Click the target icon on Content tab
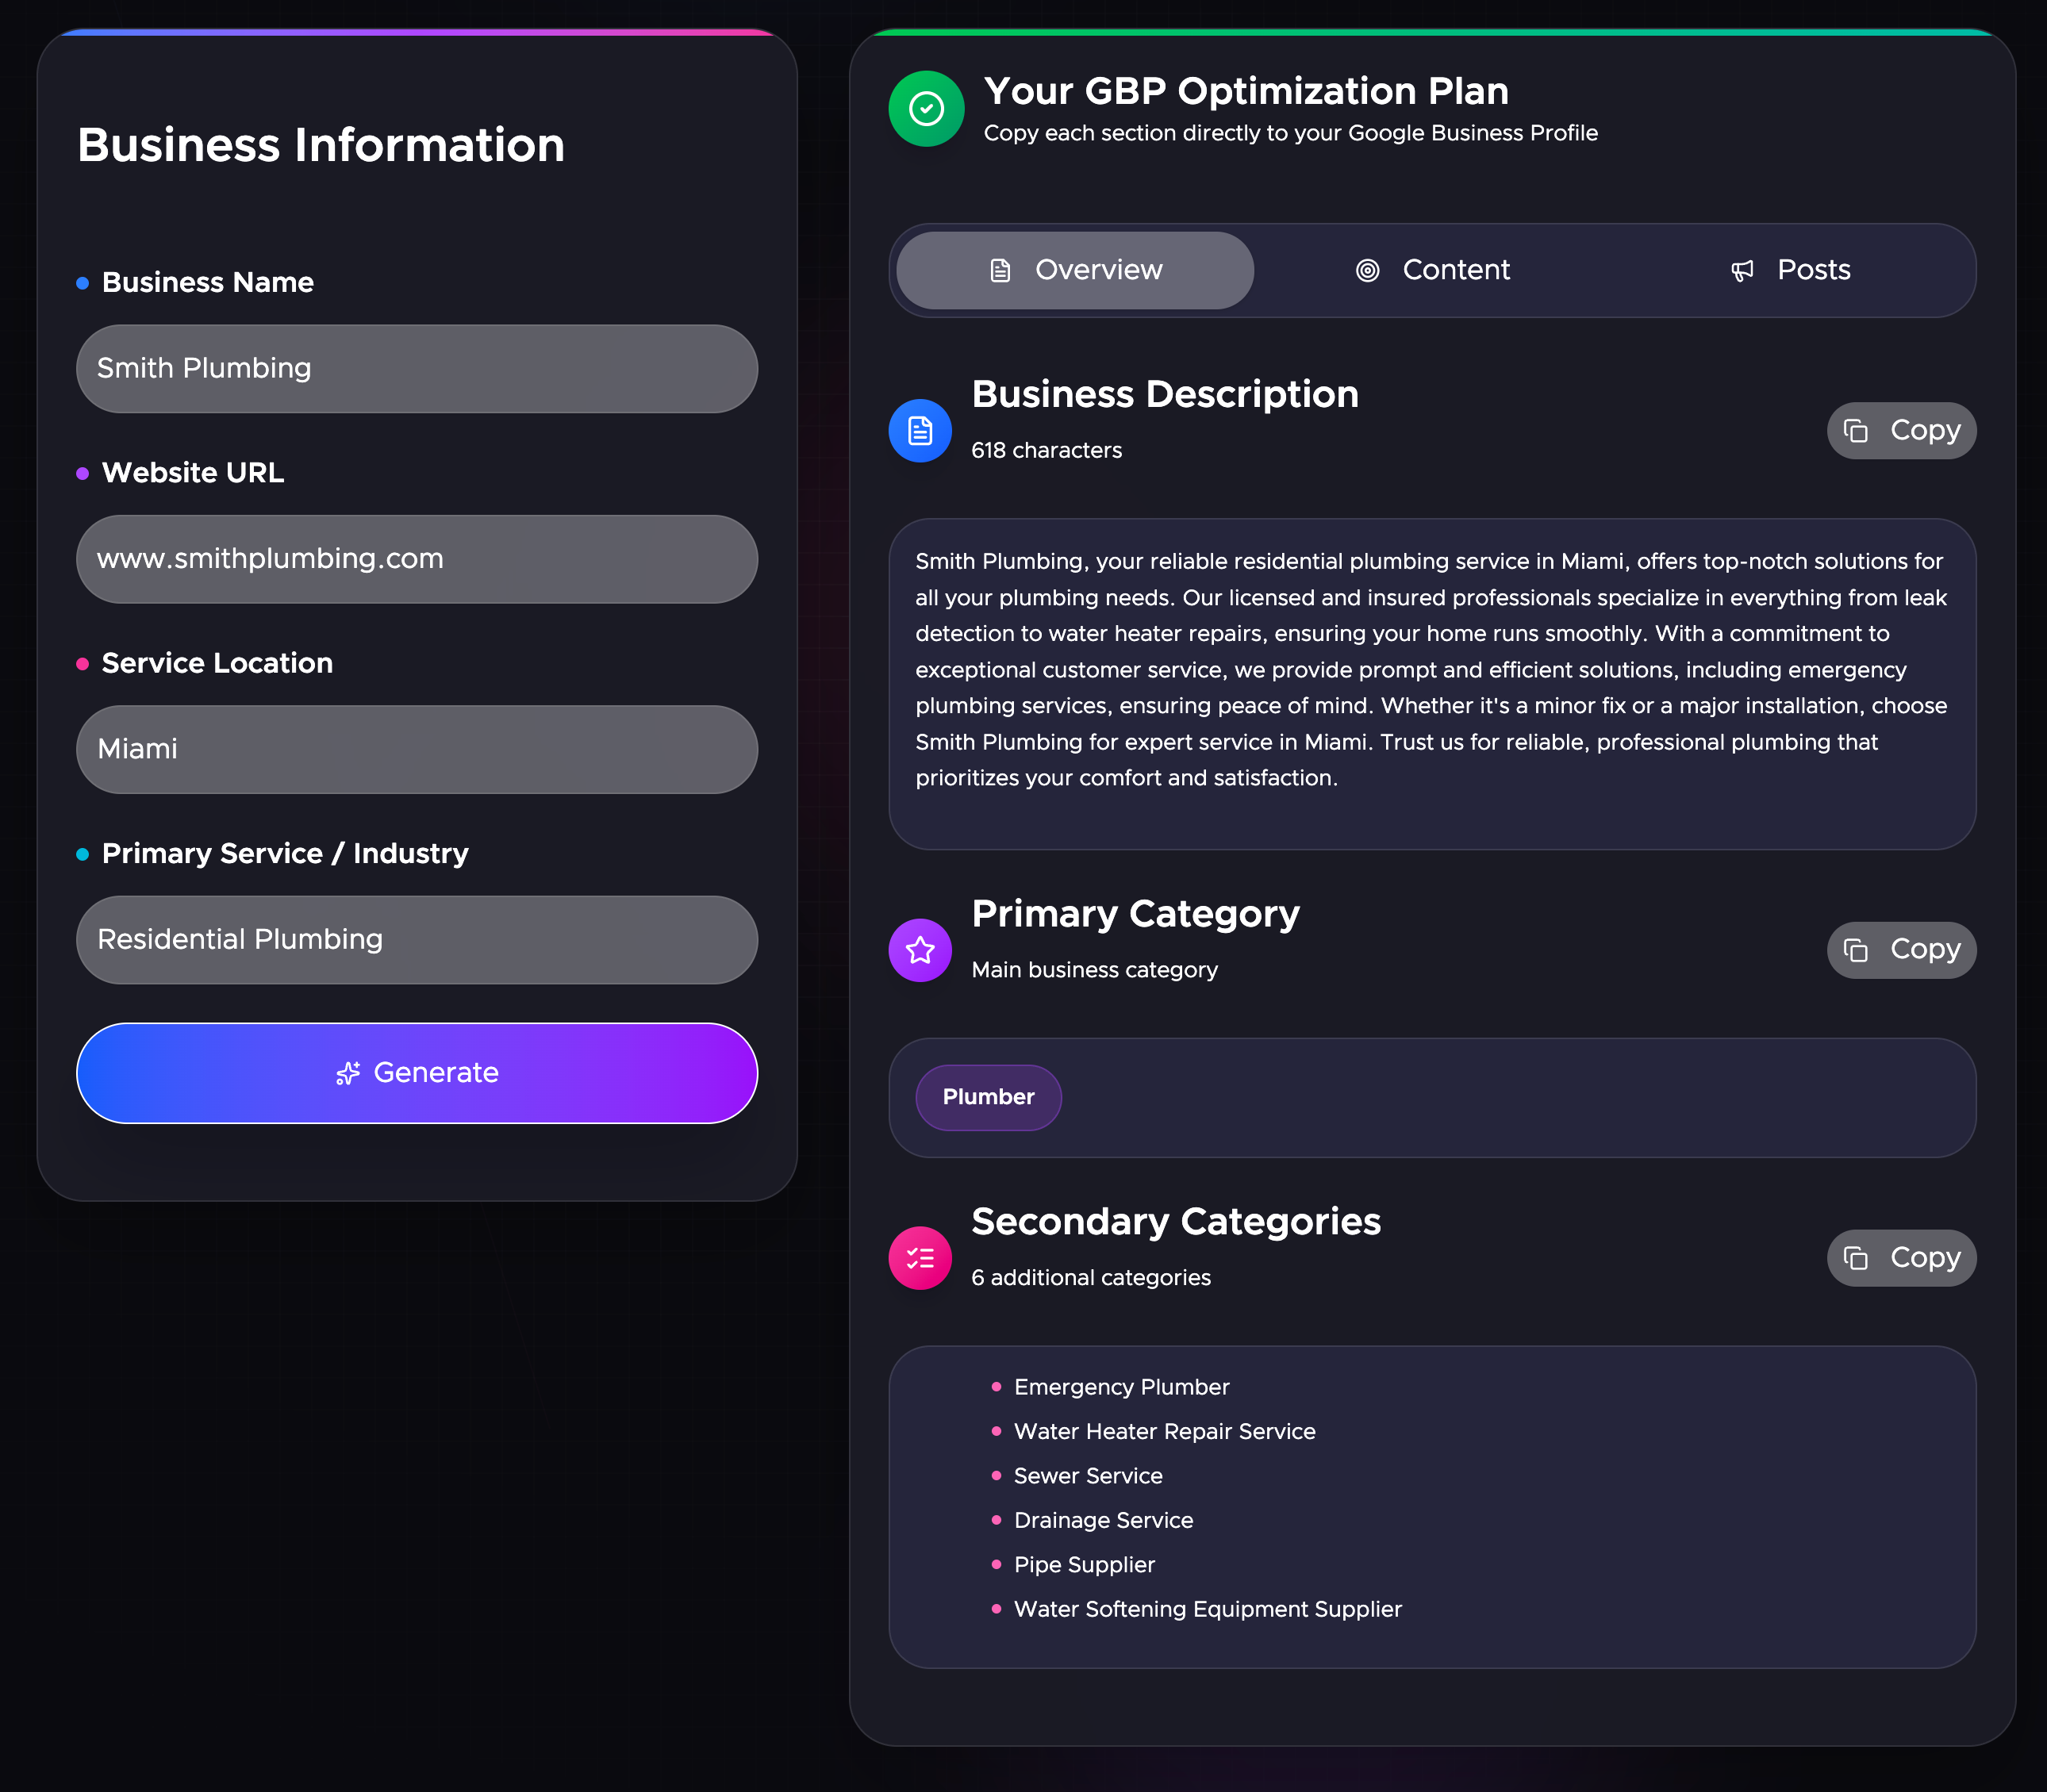 point(1367,271)
